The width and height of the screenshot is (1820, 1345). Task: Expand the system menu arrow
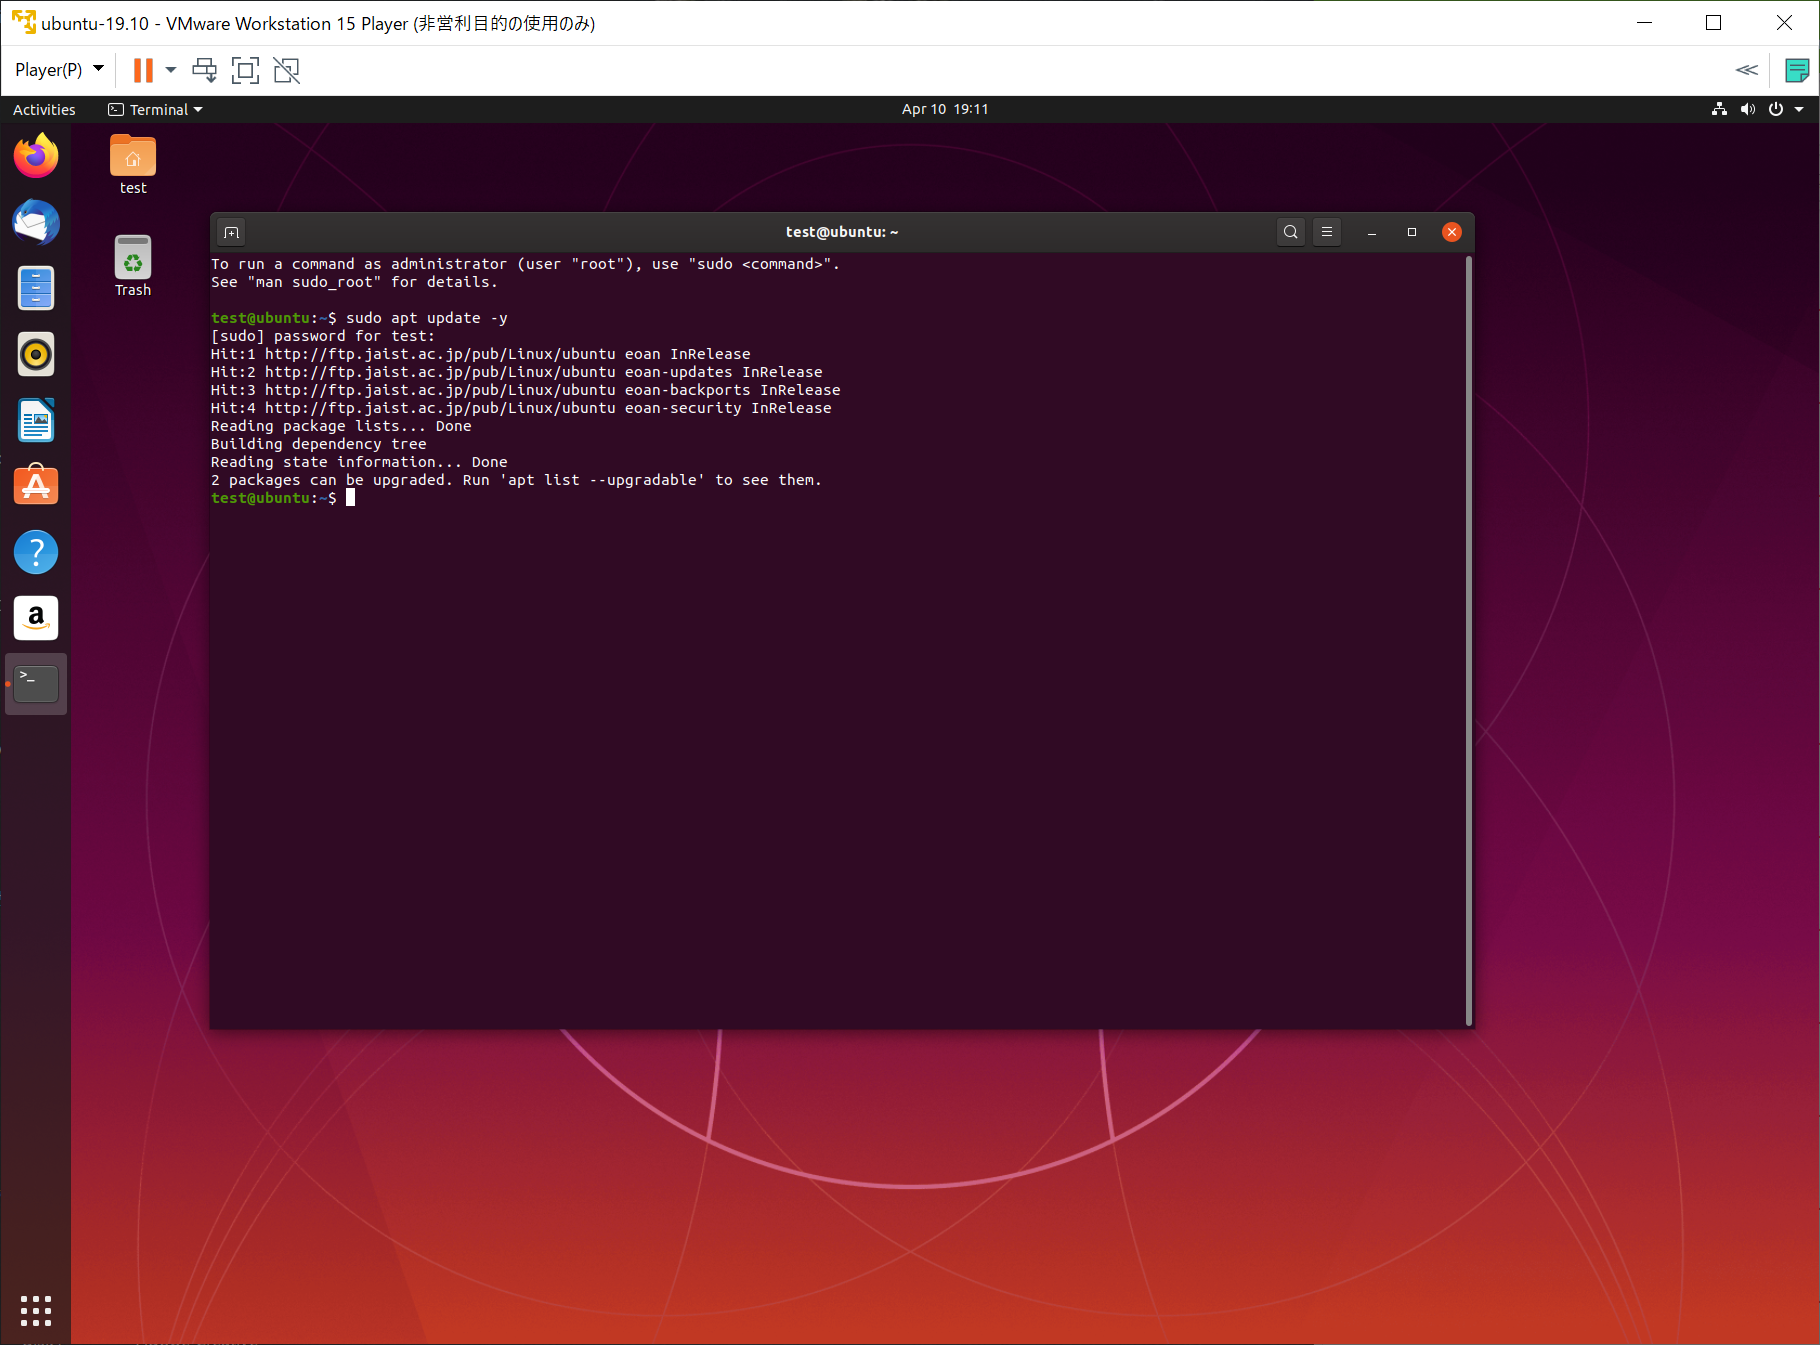pos(1799,109)
